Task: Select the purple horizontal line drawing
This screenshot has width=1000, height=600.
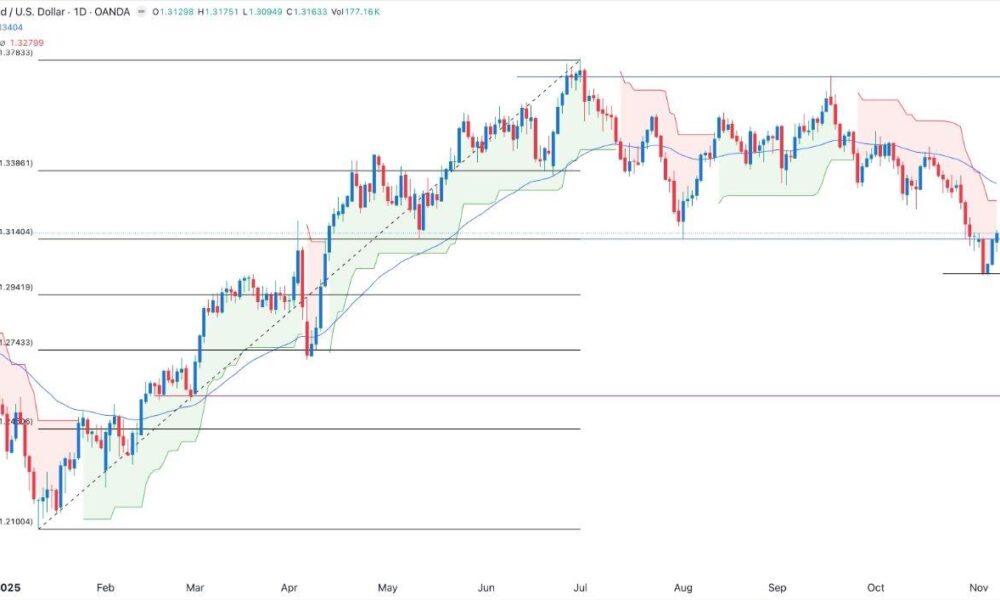Action: (700, 395)
